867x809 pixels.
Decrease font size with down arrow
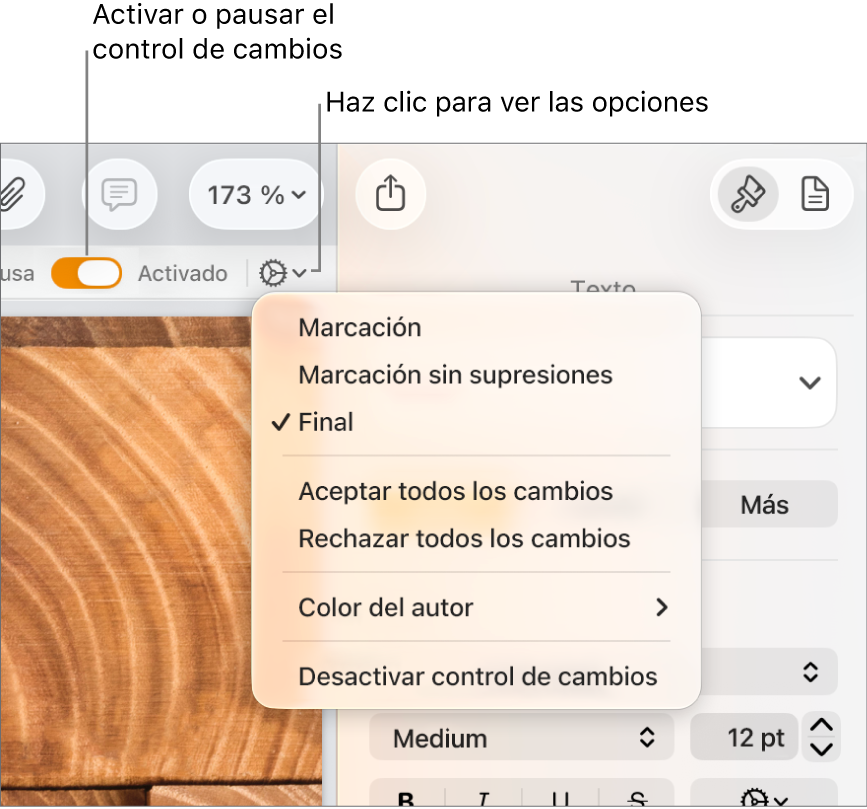(821, 750)
